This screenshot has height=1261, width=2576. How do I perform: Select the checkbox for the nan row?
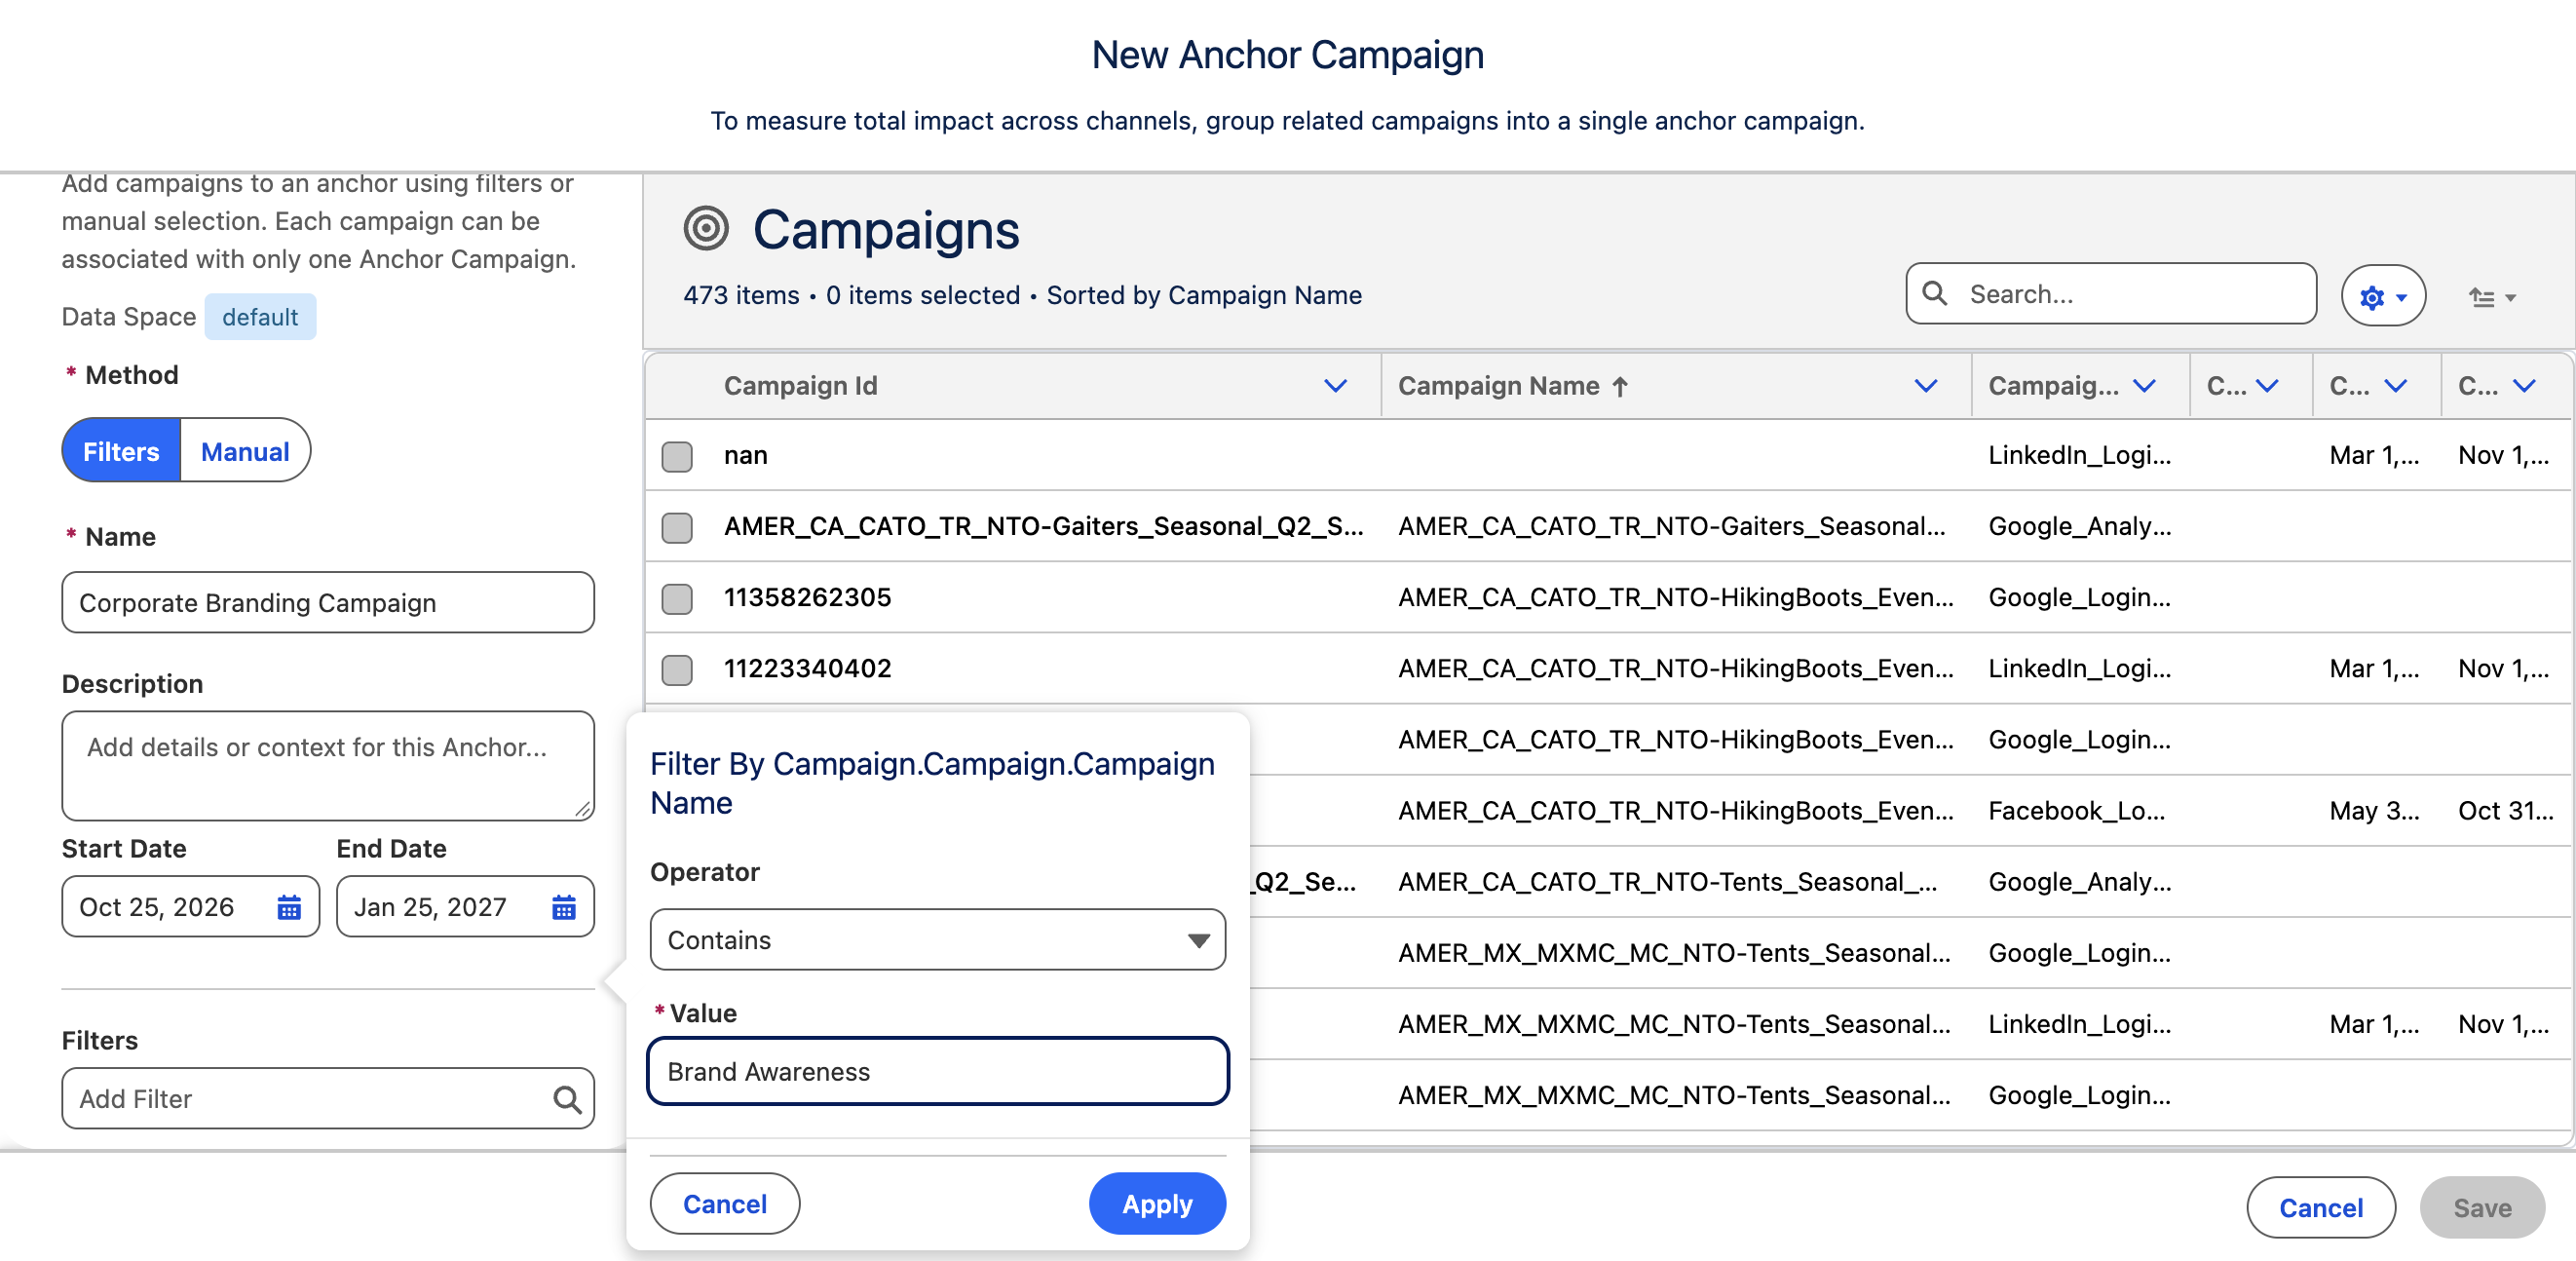coord(677,456)
